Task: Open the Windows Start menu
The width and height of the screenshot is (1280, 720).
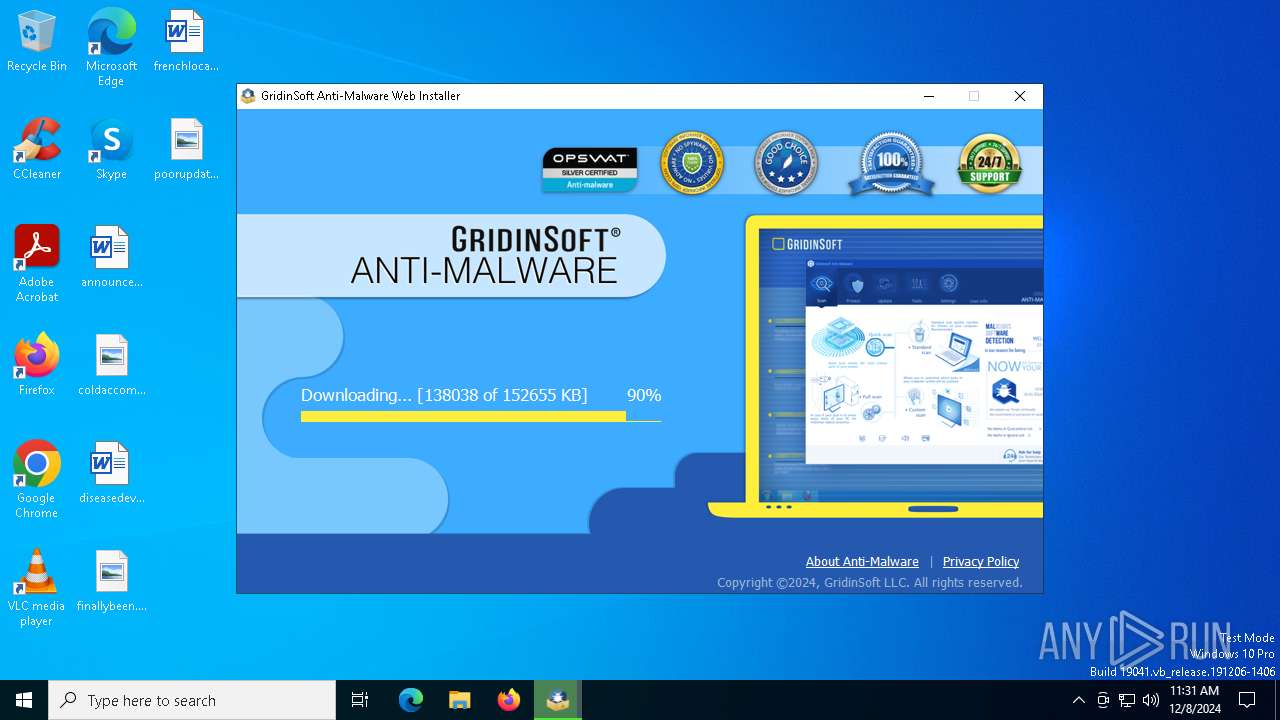Action: [24, 700]
